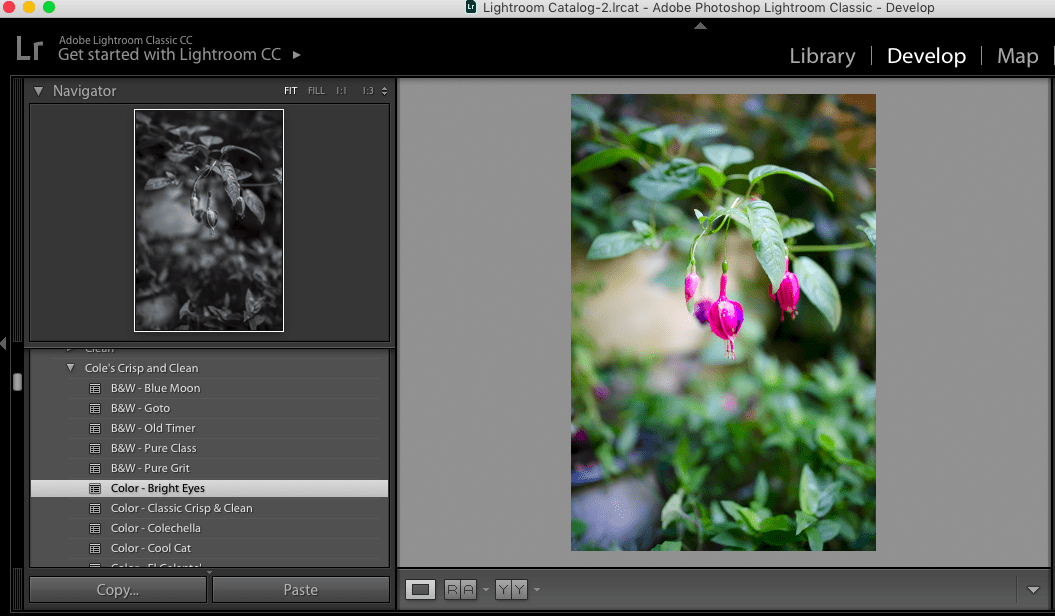1055x616 pixels.
Task: Select the R|A reference view button
Action: pos(460,590)
